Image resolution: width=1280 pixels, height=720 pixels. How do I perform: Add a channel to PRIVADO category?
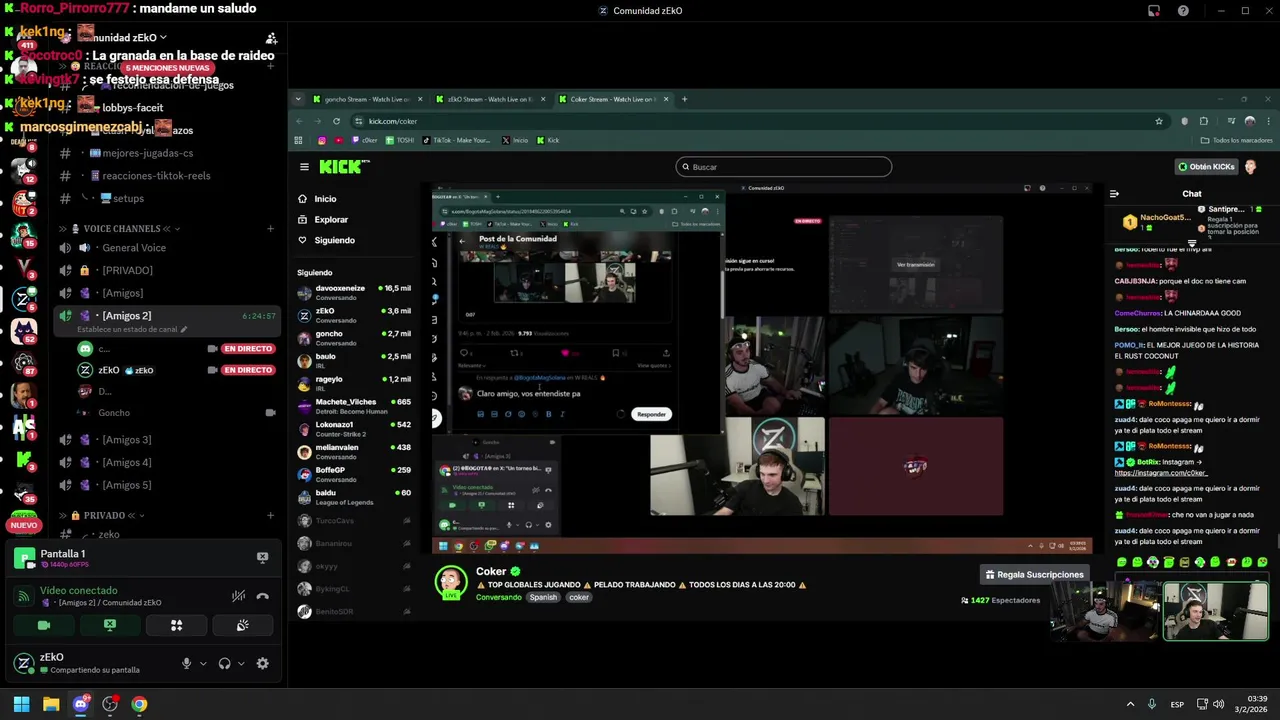pos(270,516)
